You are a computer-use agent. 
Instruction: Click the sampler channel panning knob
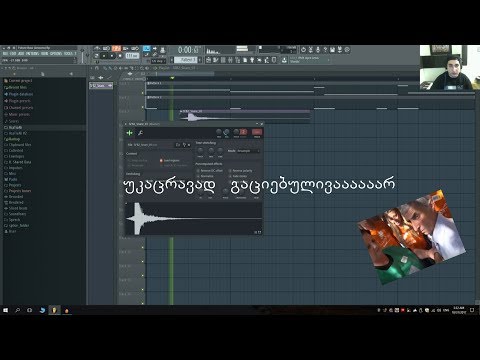point(219,132)
